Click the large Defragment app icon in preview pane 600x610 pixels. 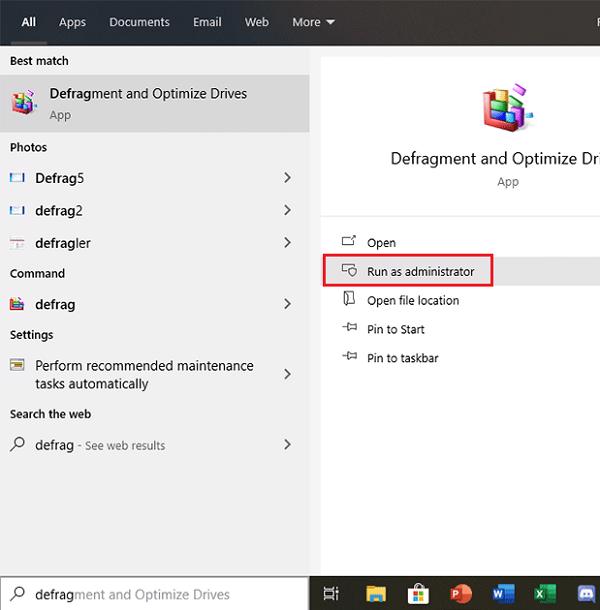pos(507,107)
